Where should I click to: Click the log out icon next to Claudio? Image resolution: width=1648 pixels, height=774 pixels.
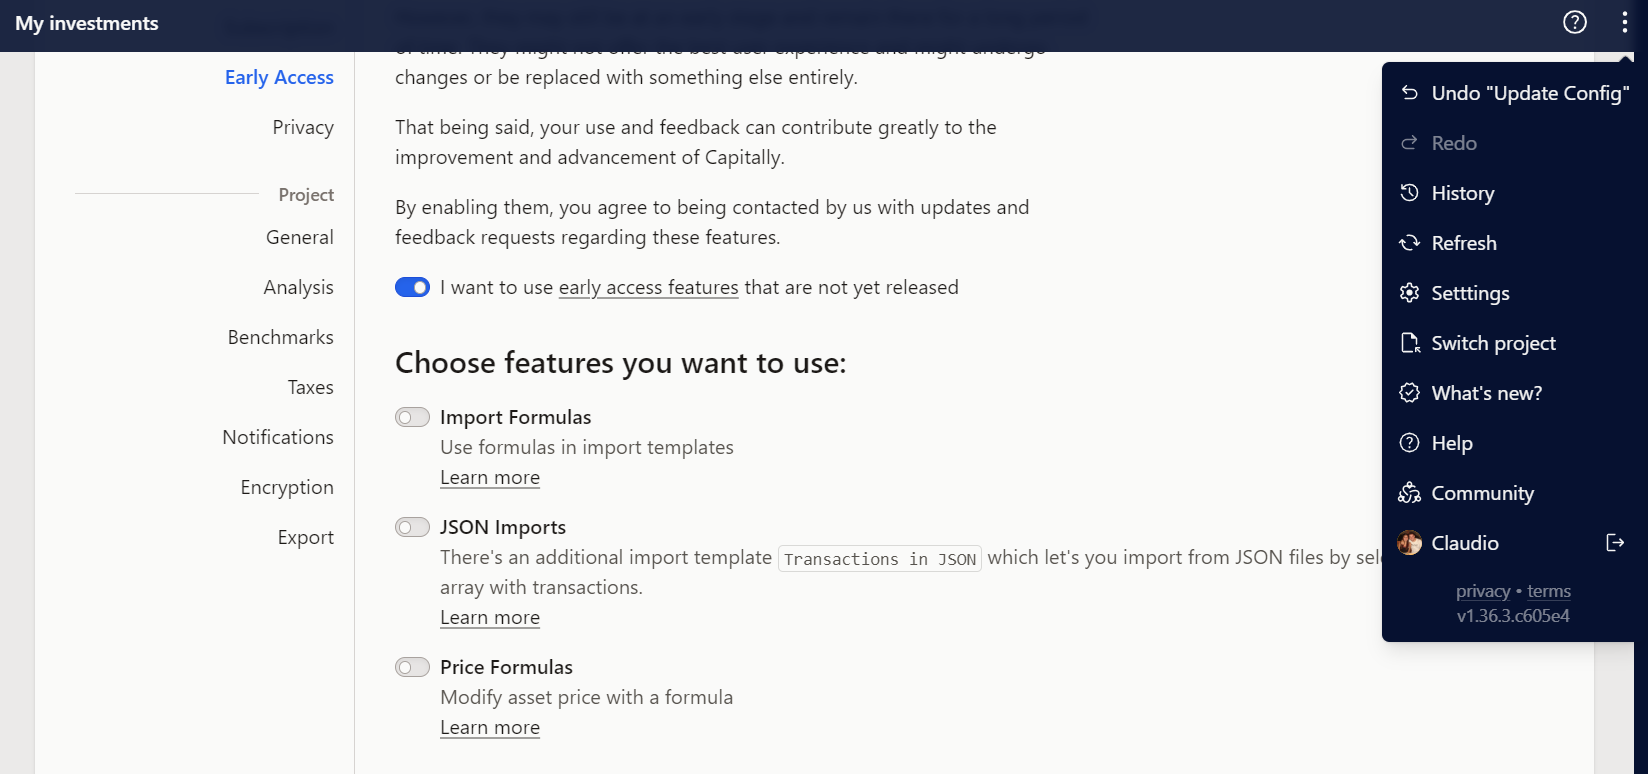coord(1615,543)
